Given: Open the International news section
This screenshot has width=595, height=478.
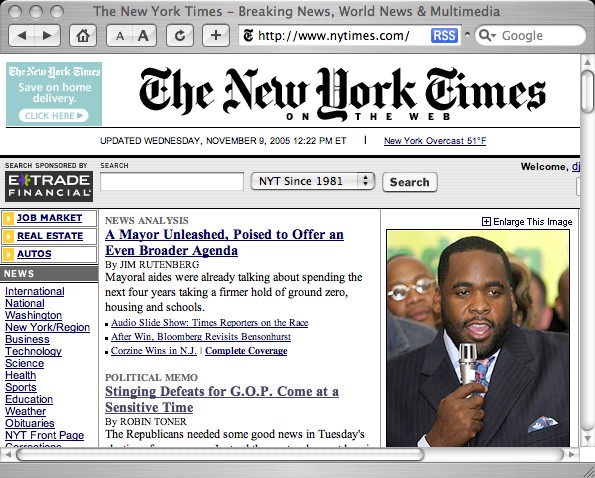Looking at the screenshot, I should [35, 291].
